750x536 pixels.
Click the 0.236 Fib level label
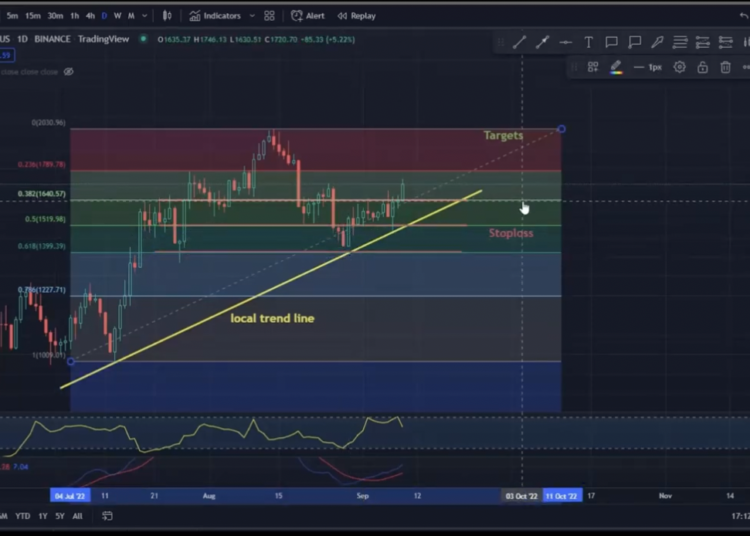coord(42,164)
